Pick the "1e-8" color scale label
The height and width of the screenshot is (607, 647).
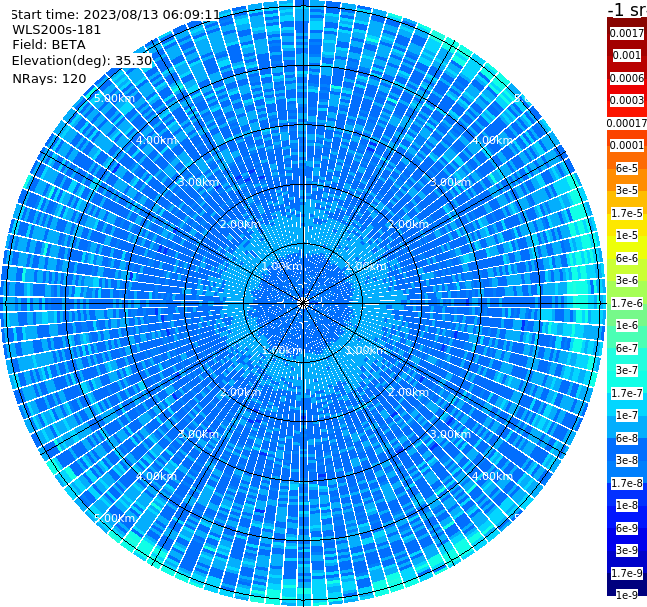(627, 505)
